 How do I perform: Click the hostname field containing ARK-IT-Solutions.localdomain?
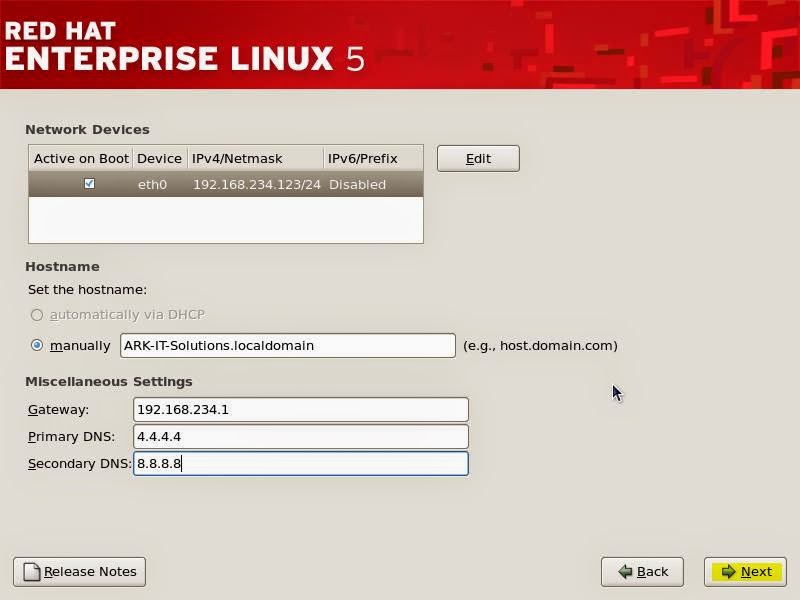point(288,345)
